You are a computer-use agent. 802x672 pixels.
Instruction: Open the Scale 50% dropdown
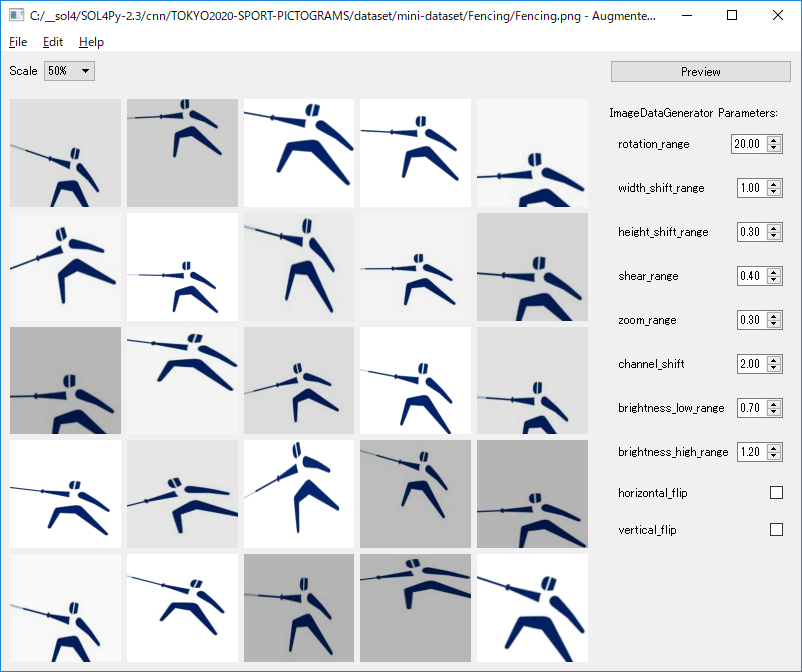tap(69, 71)
